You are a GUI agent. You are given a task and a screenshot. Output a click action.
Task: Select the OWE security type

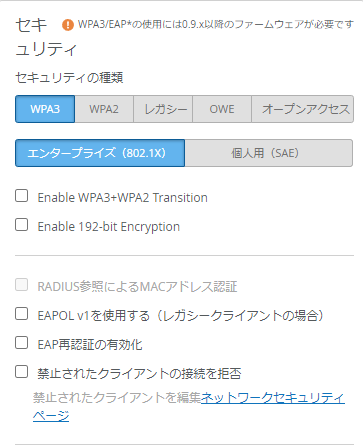222,109
